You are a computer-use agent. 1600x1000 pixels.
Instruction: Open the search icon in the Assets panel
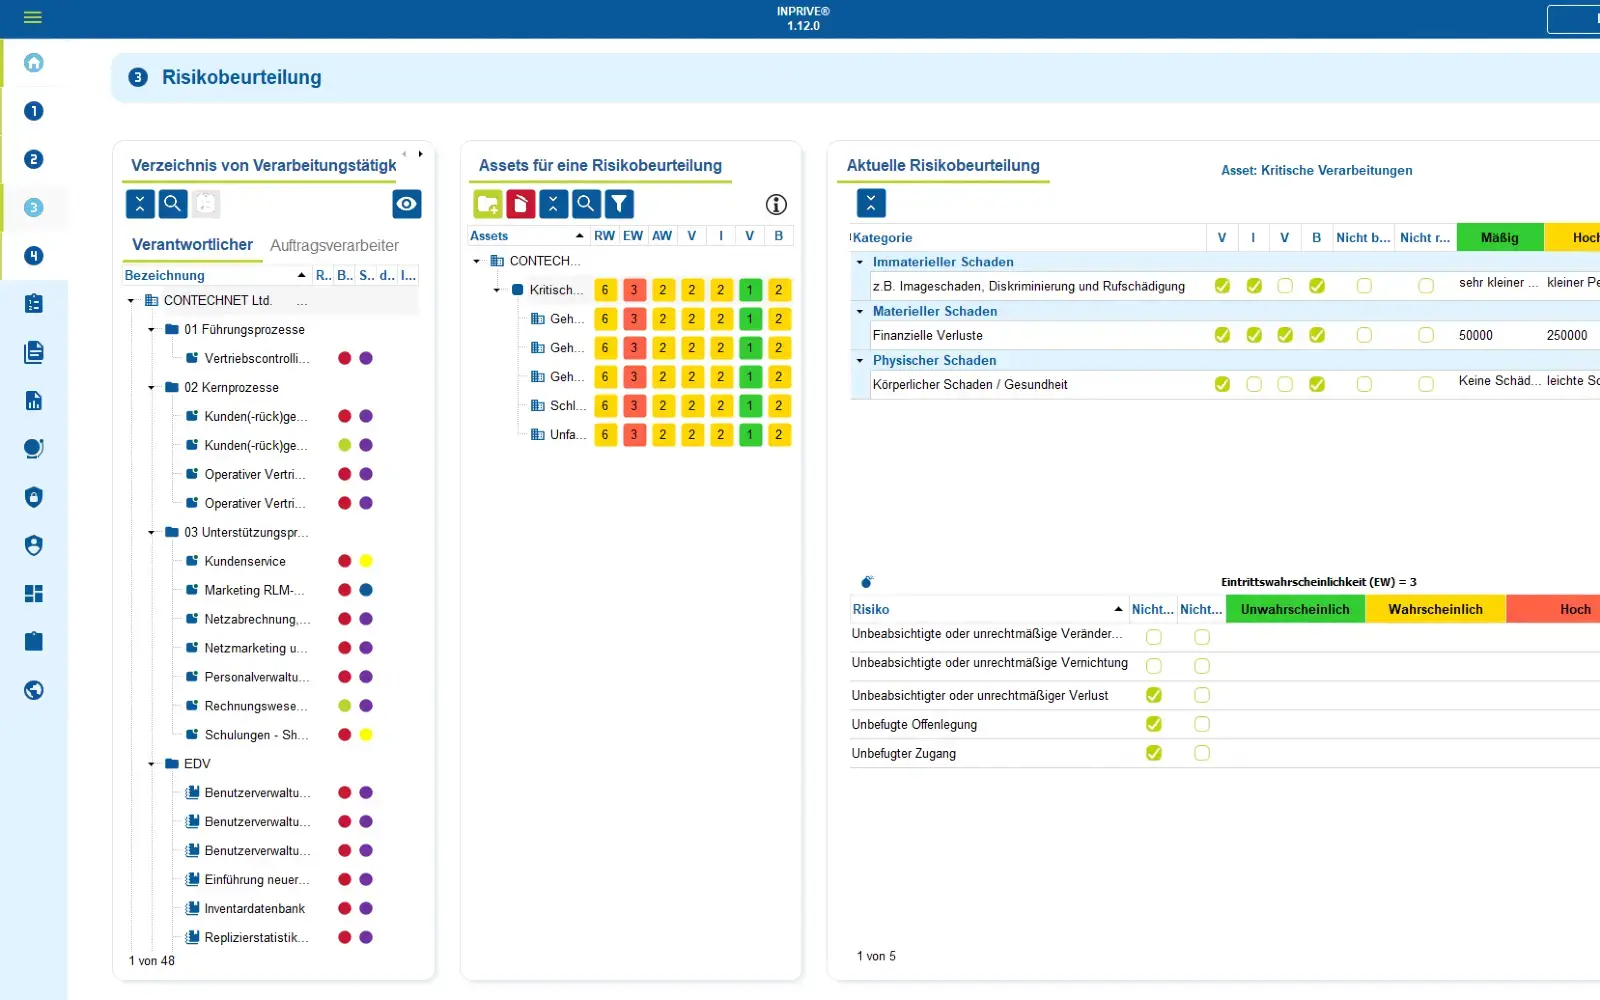pos(586,203)
